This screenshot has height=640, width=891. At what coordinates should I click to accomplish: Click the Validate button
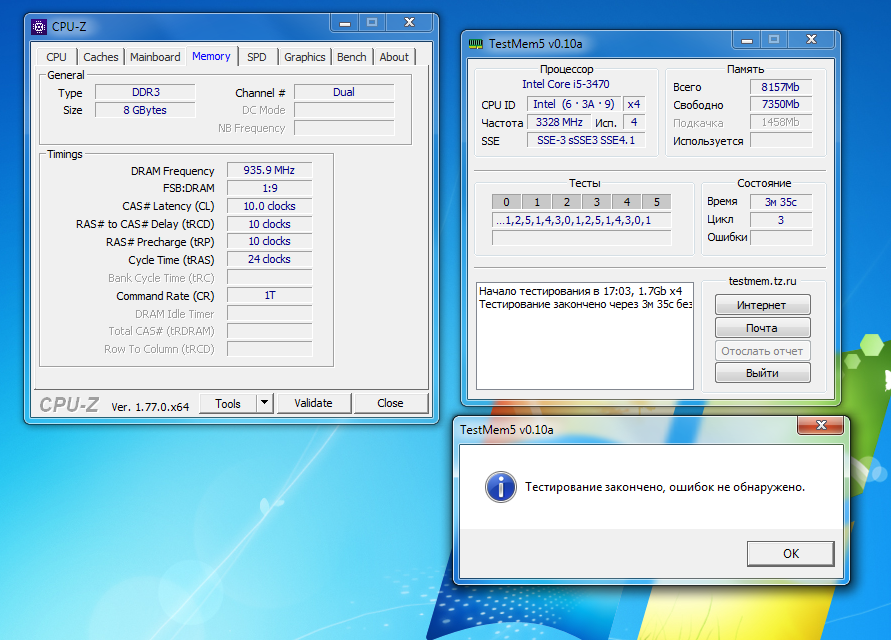313,403
